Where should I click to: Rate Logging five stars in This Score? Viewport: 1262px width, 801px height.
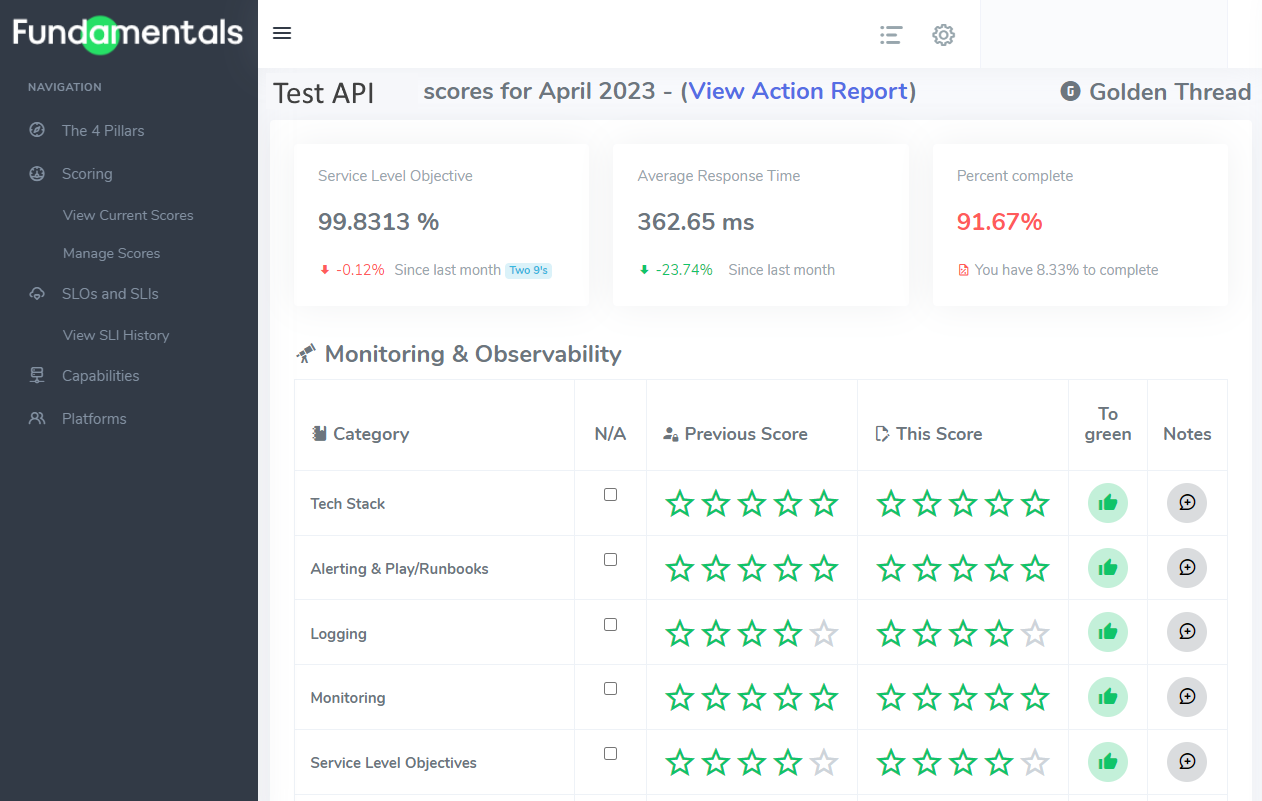(1034, 632)
